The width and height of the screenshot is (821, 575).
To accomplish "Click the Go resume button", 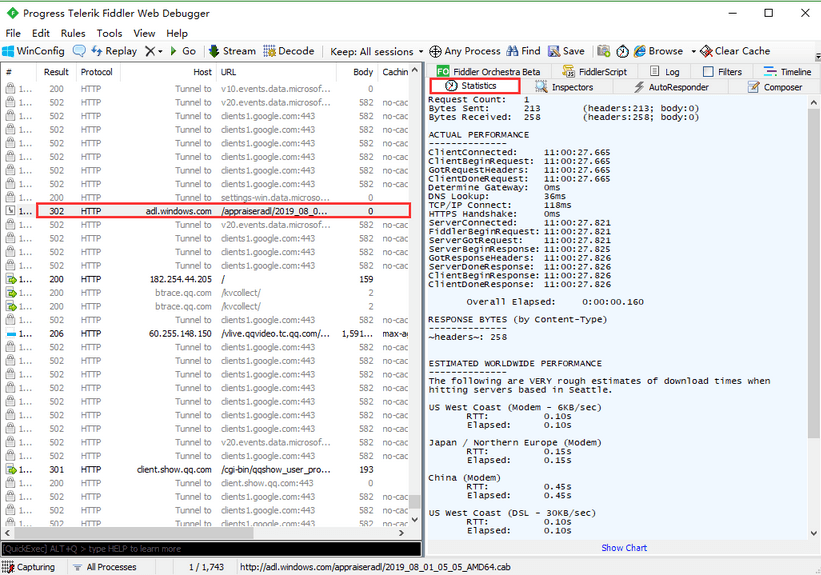I will coord(183,51).
